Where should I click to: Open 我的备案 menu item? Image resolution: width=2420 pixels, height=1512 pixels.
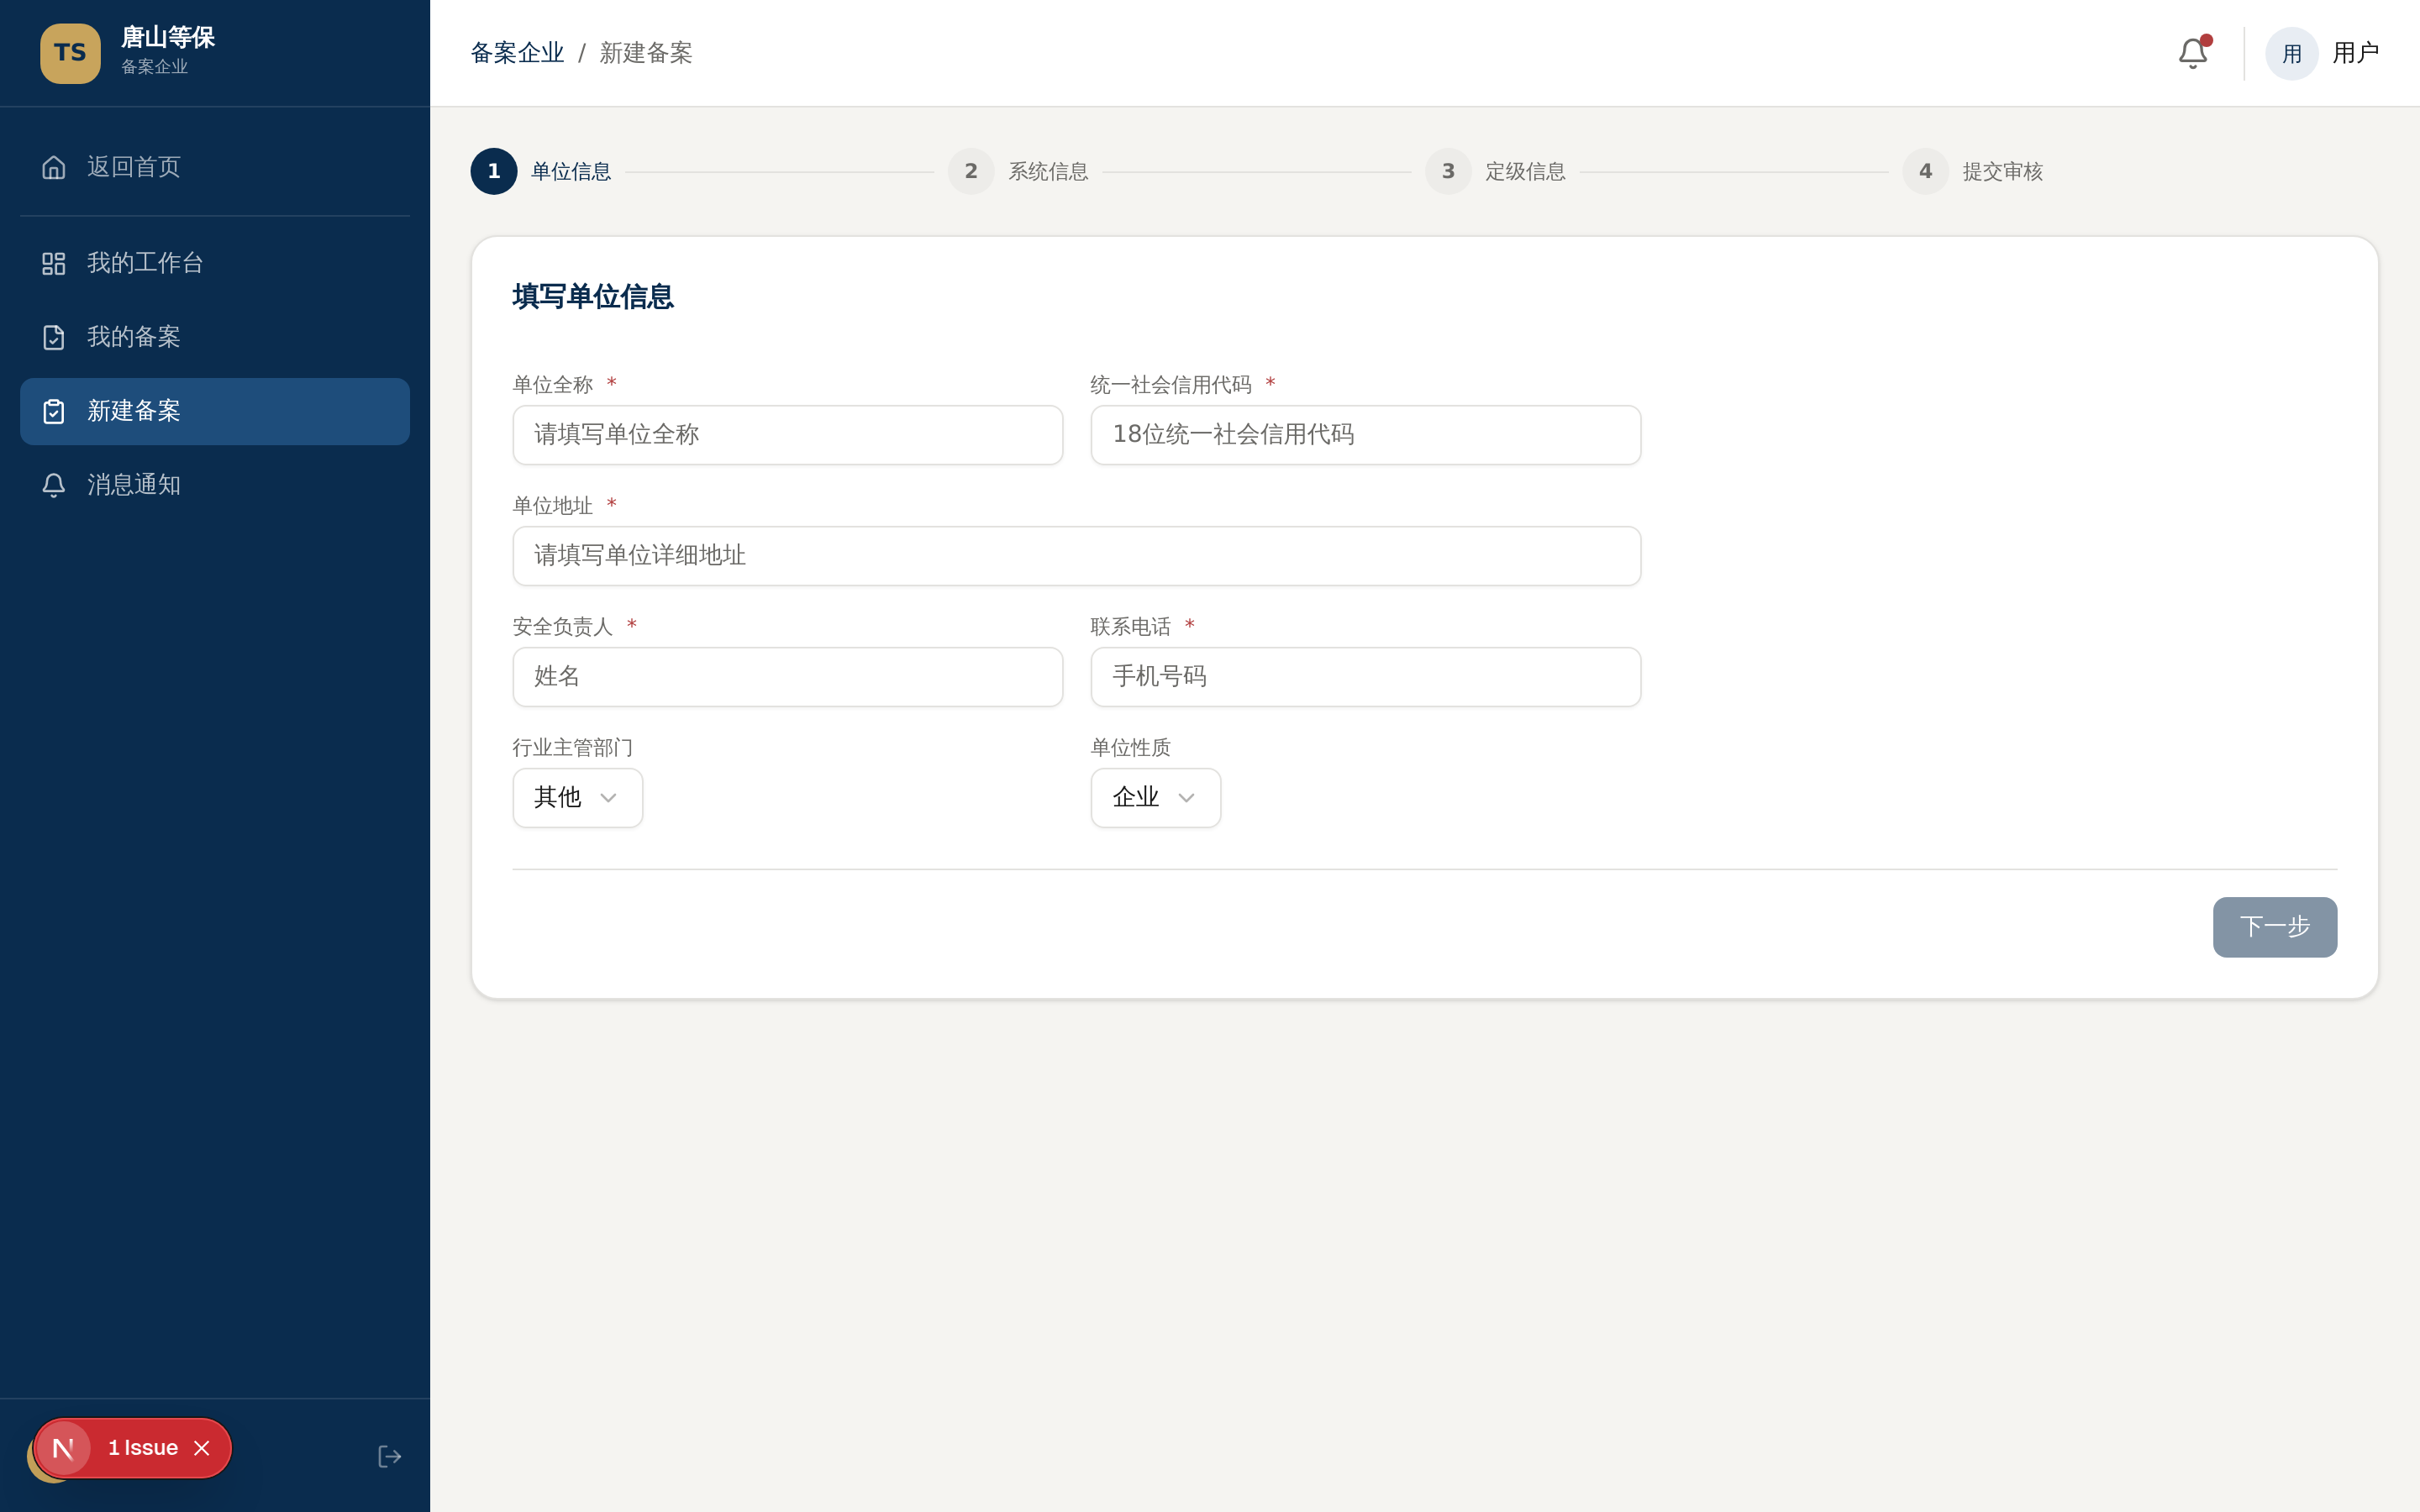pos(215,337)
